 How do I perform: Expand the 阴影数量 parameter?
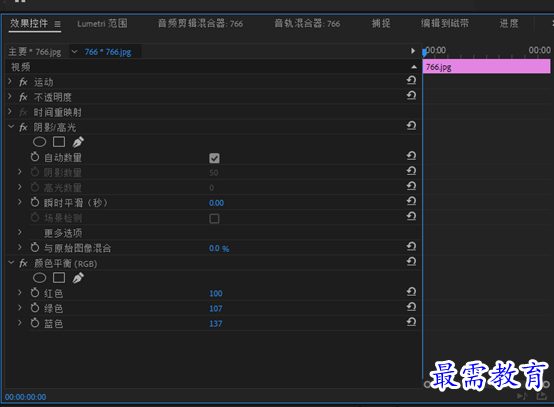coord(20,172)
